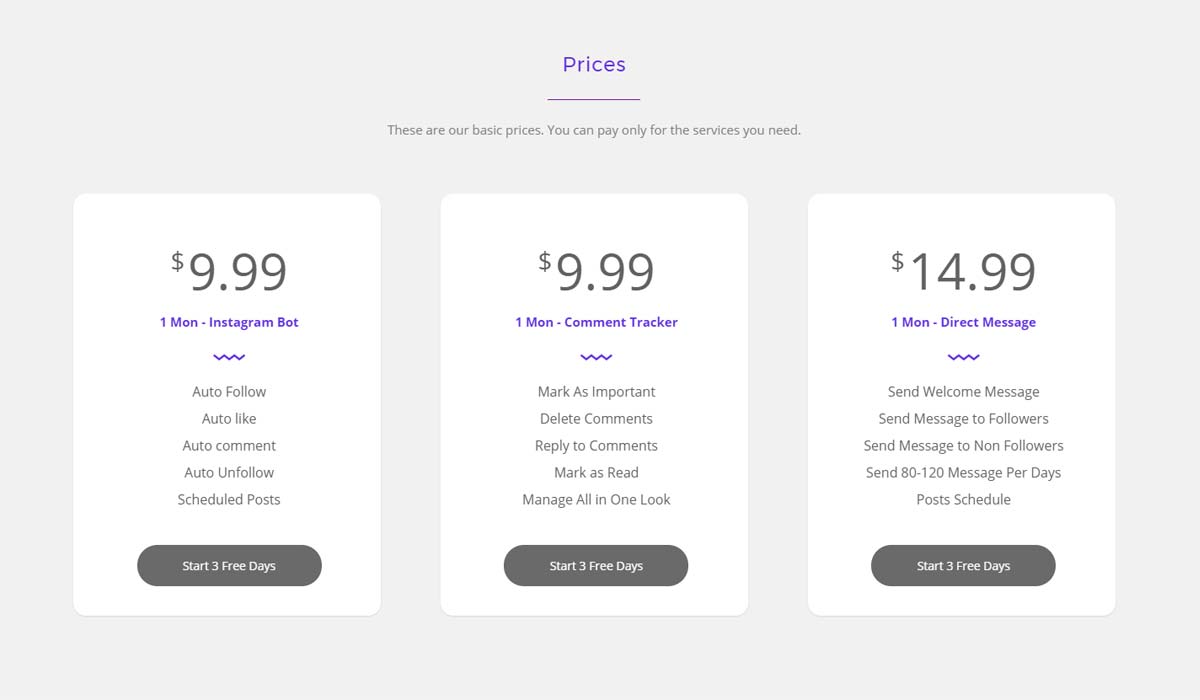Viewport: 1200px width, 700px height.
Task: Click the Prices section heading
Action: click(594, 64)
